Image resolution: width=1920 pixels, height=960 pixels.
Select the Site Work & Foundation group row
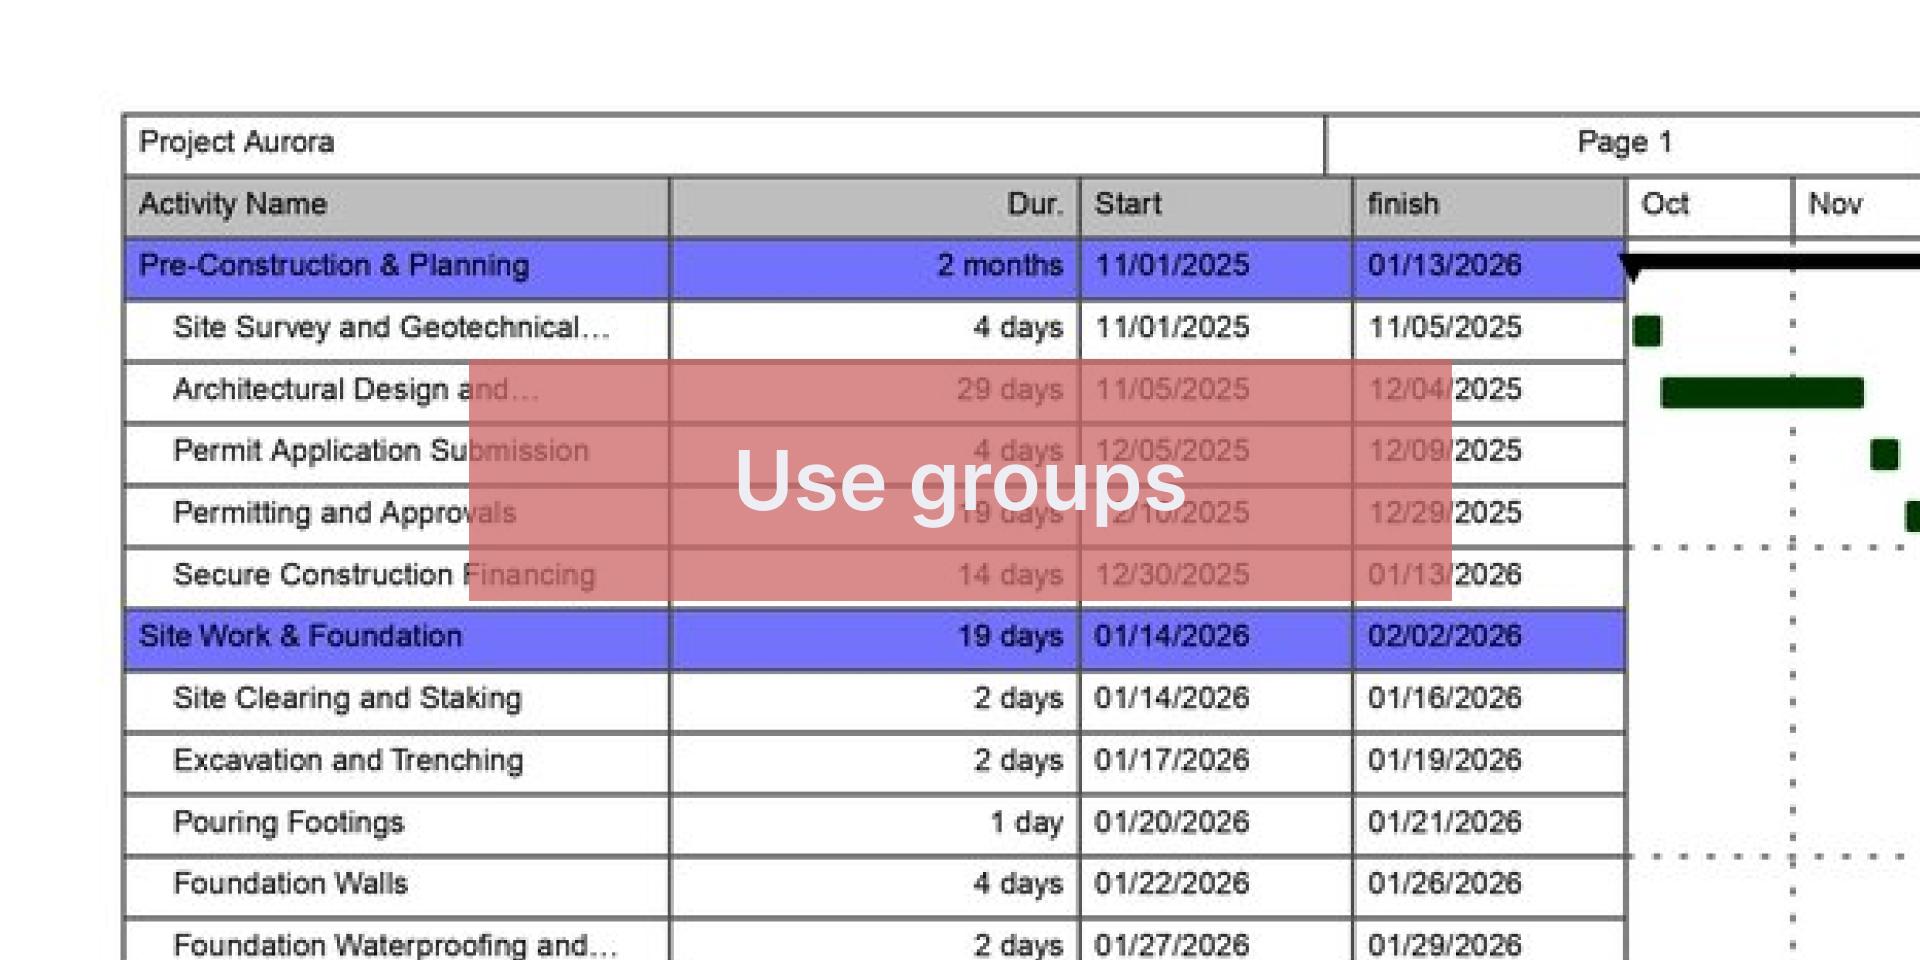[x=300, y=637]
